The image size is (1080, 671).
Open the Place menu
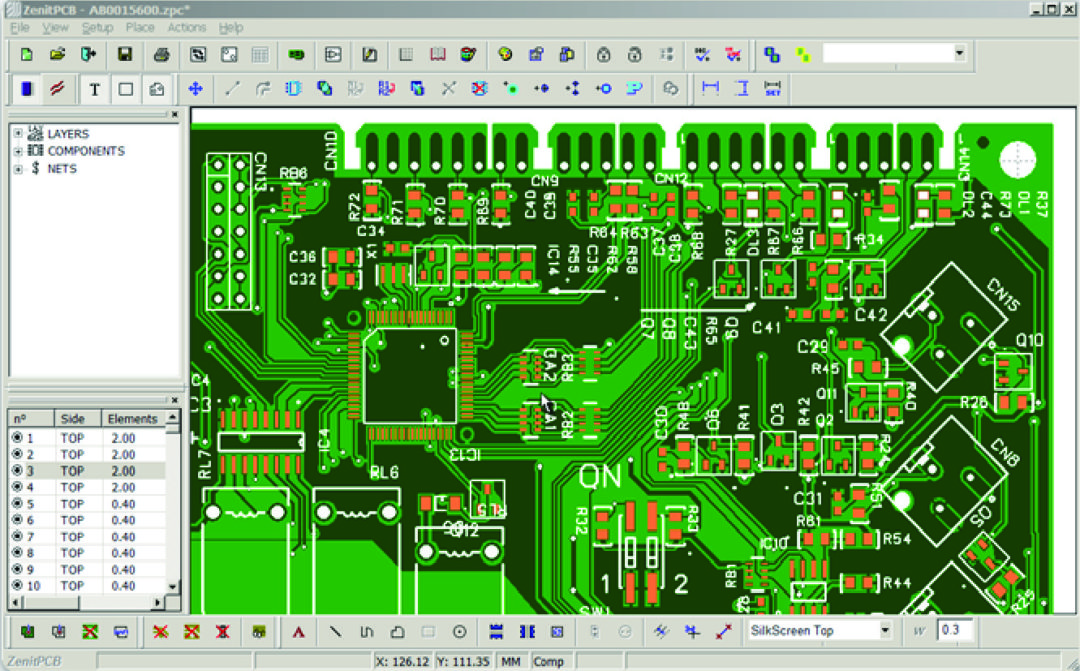click(x=139, y=28)
